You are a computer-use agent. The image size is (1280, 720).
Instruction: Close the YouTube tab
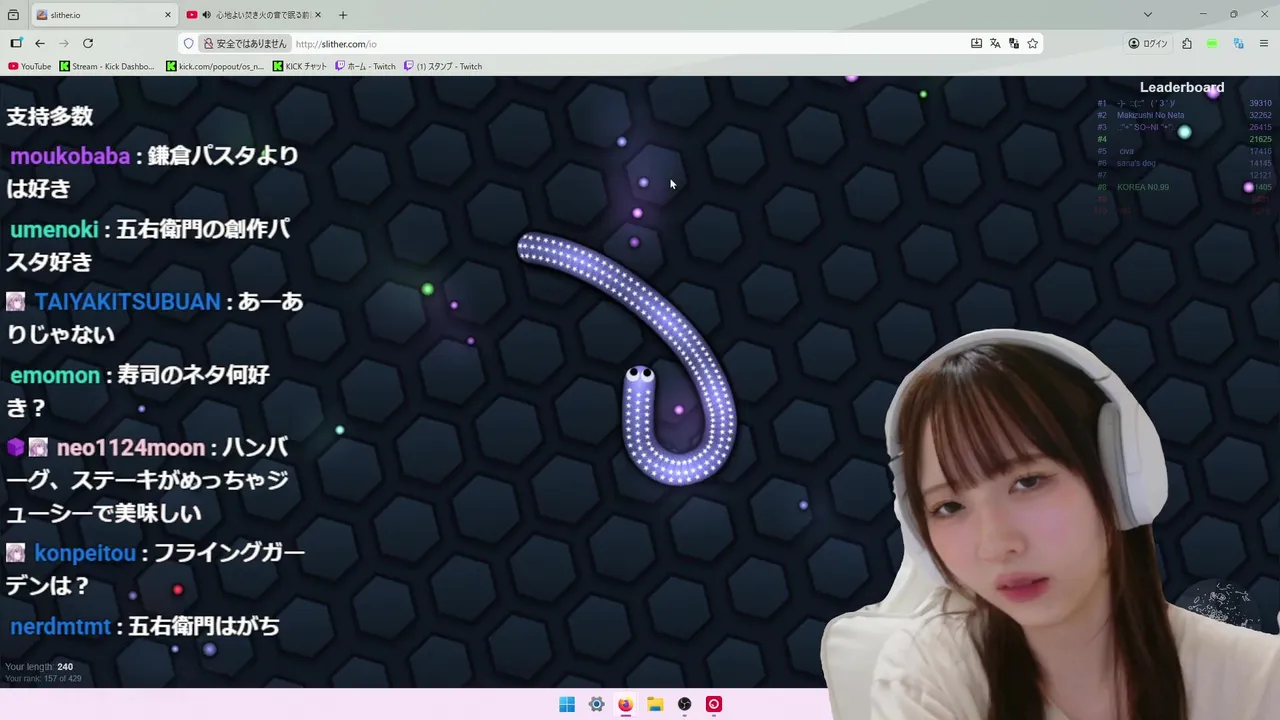tap(318, 15)
